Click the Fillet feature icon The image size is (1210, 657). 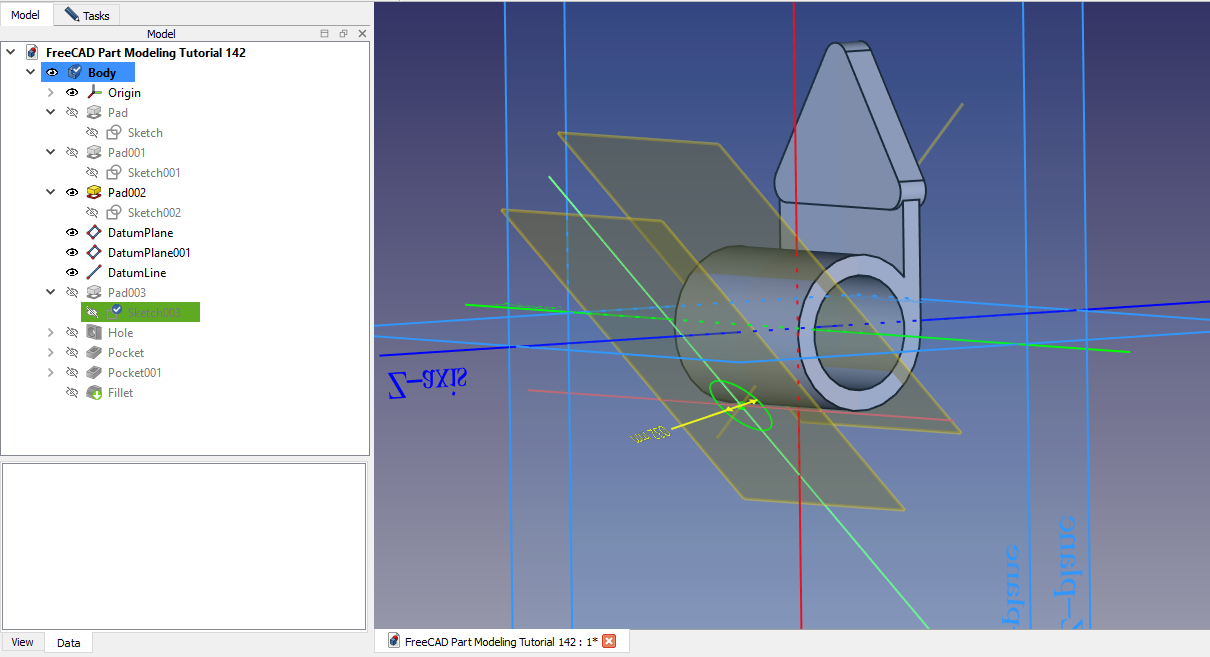click(x=95, y=393)
